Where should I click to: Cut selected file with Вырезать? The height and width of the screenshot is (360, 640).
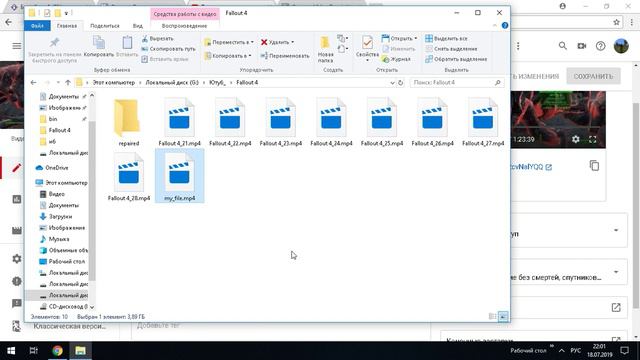158,39
